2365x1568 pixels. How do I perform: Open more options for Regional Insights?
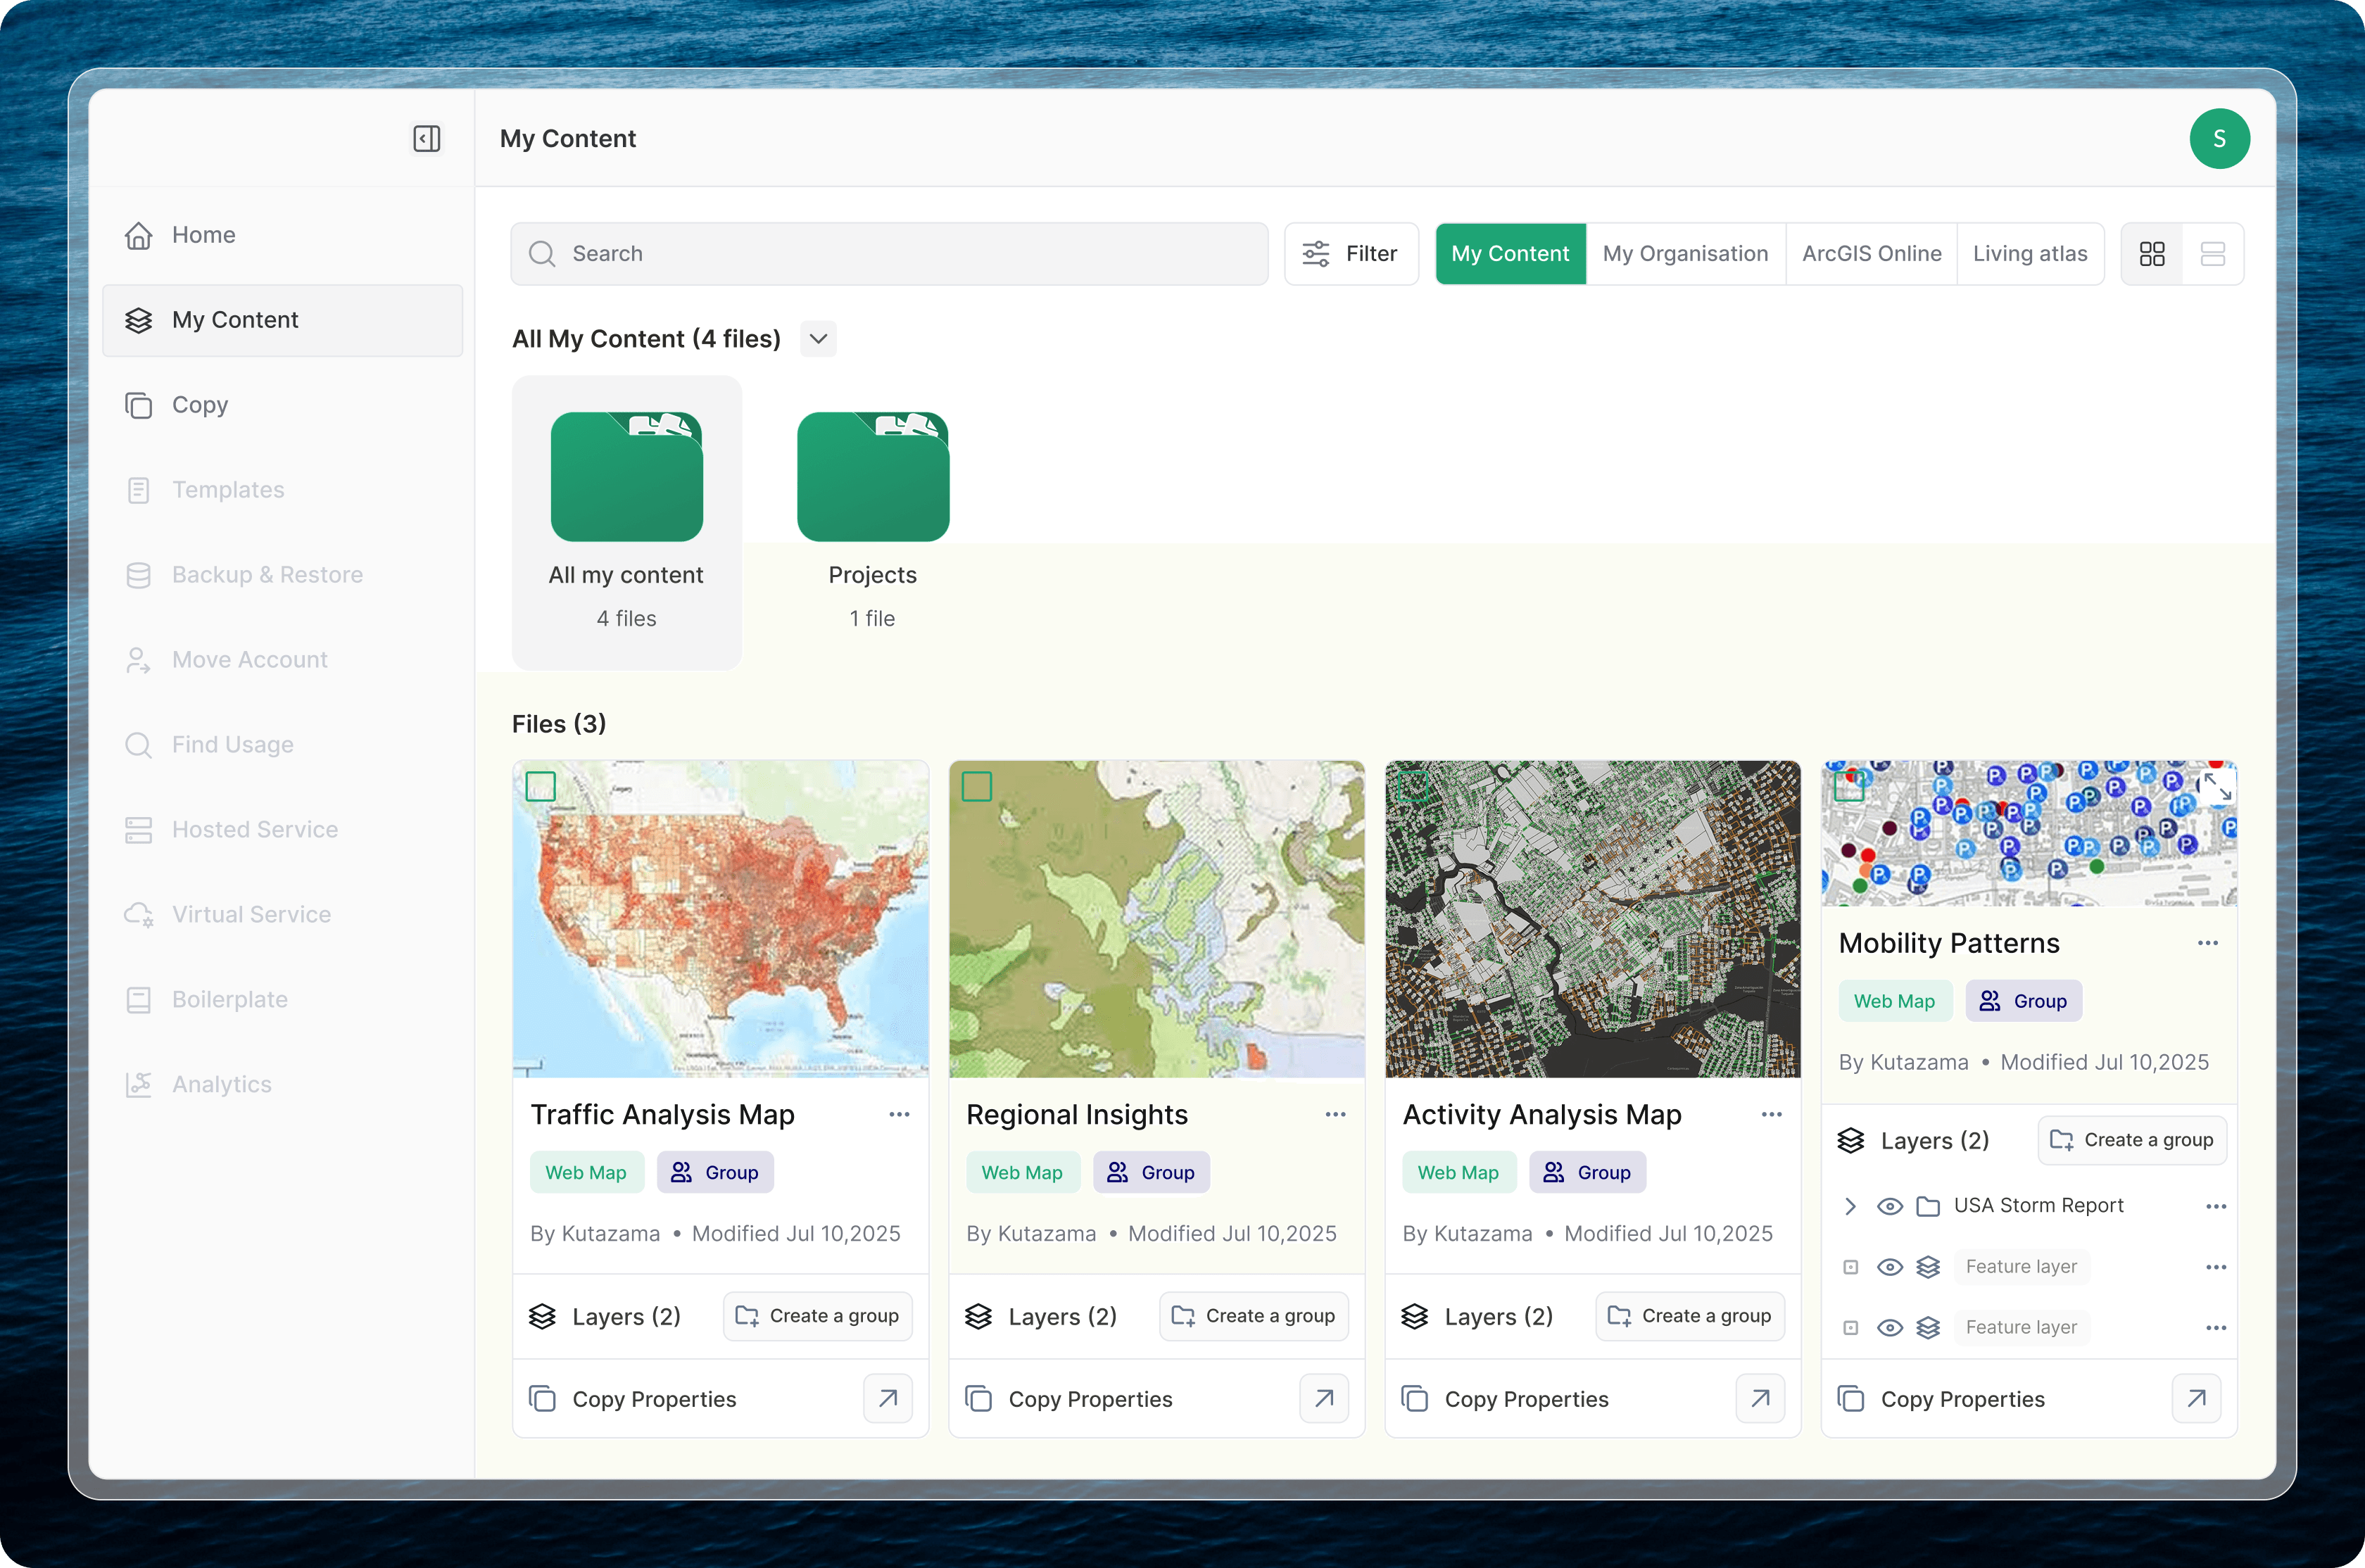coord(1335,1114)
